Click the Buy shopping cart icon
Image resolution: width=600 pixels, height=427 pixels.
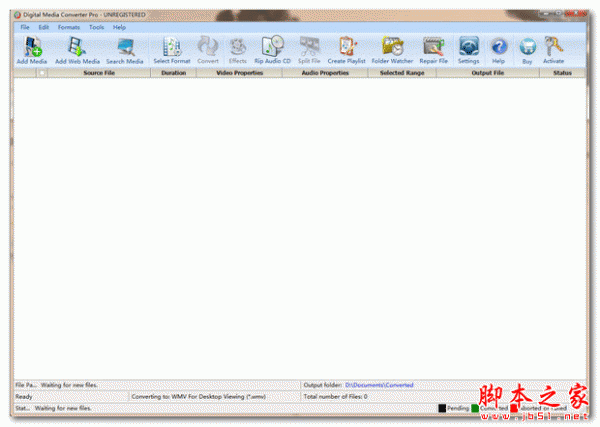point(527,50)
